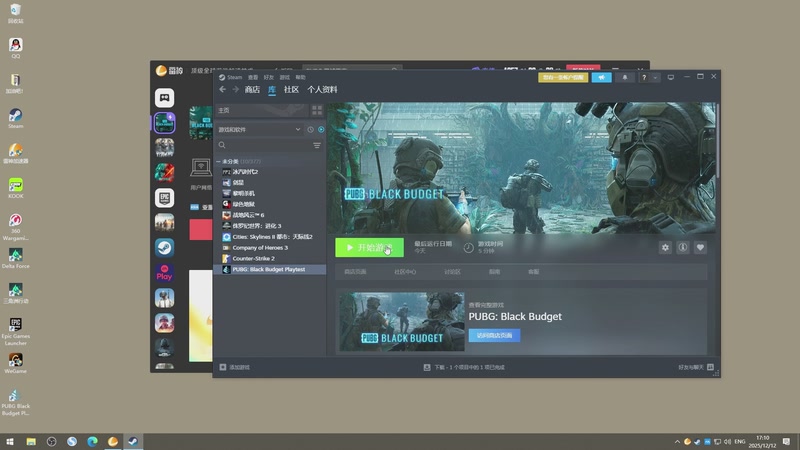Open game settings gear for PUBG Black Budget
The width and height of the screenshot is (800, 450).
665,247
